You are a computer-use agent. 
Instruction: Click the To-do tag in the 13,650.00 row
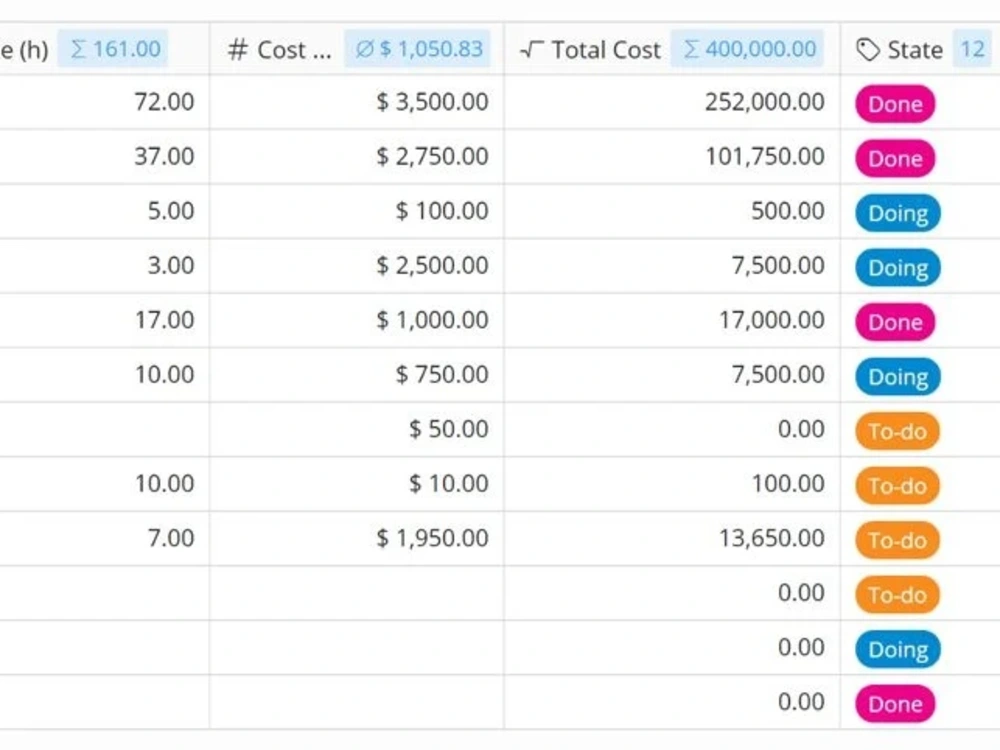897,540
